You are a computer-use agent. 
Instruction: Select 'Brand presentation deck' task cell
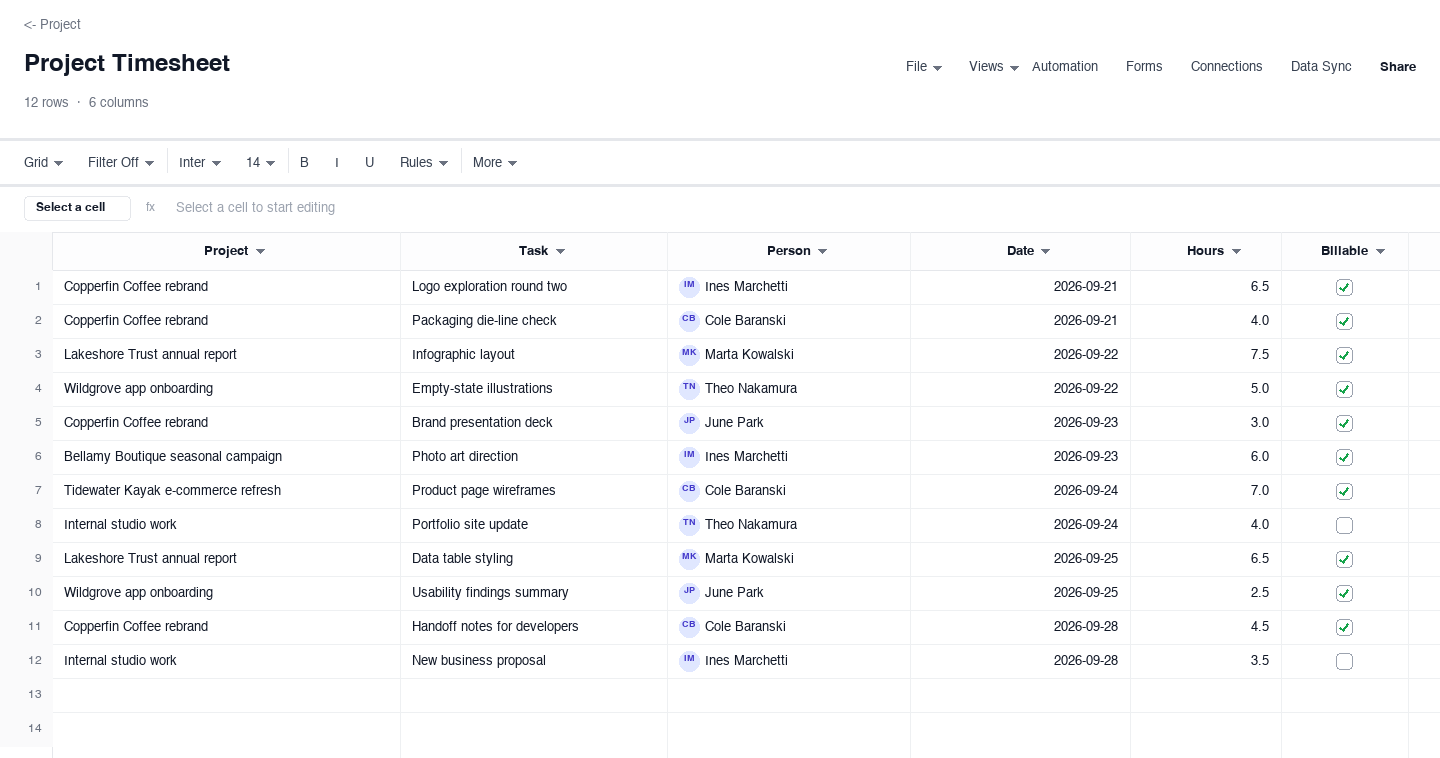tap(534, 423)
